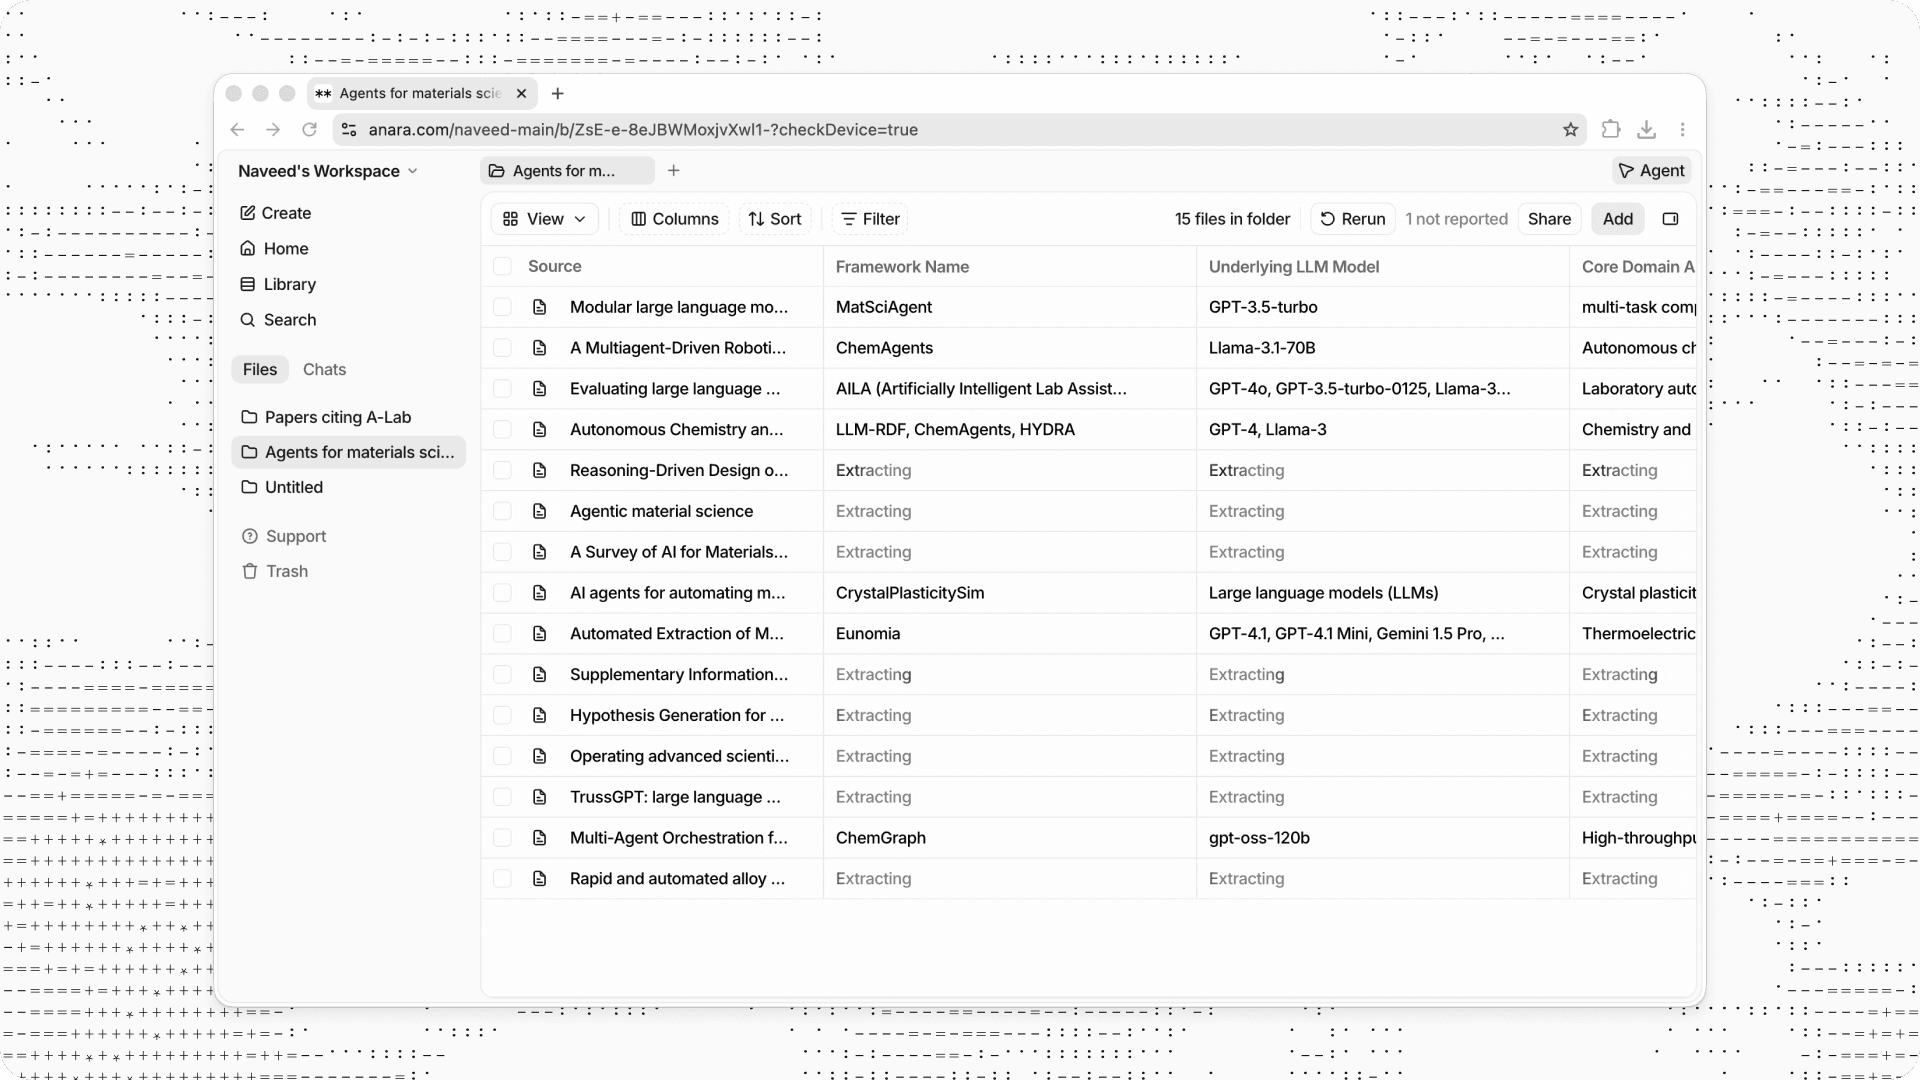Click document icon for Operating advanced scienti row

click(x=540, y=756)
